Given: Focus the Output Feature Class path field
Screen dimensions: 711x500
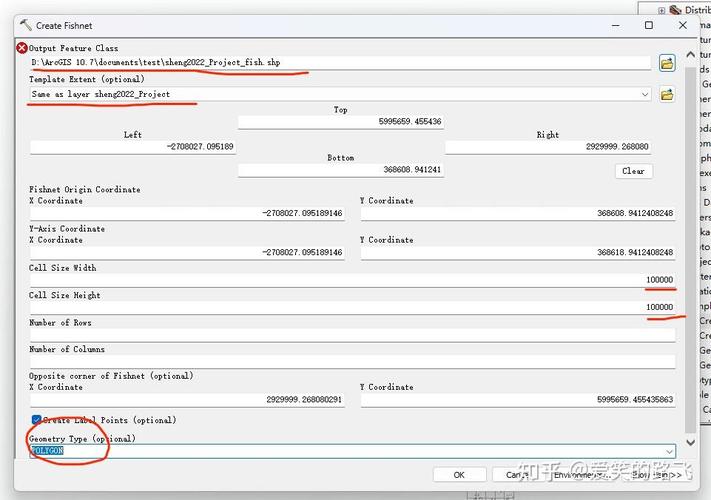Looking at the screenshot, I should (x=340, y=63).
